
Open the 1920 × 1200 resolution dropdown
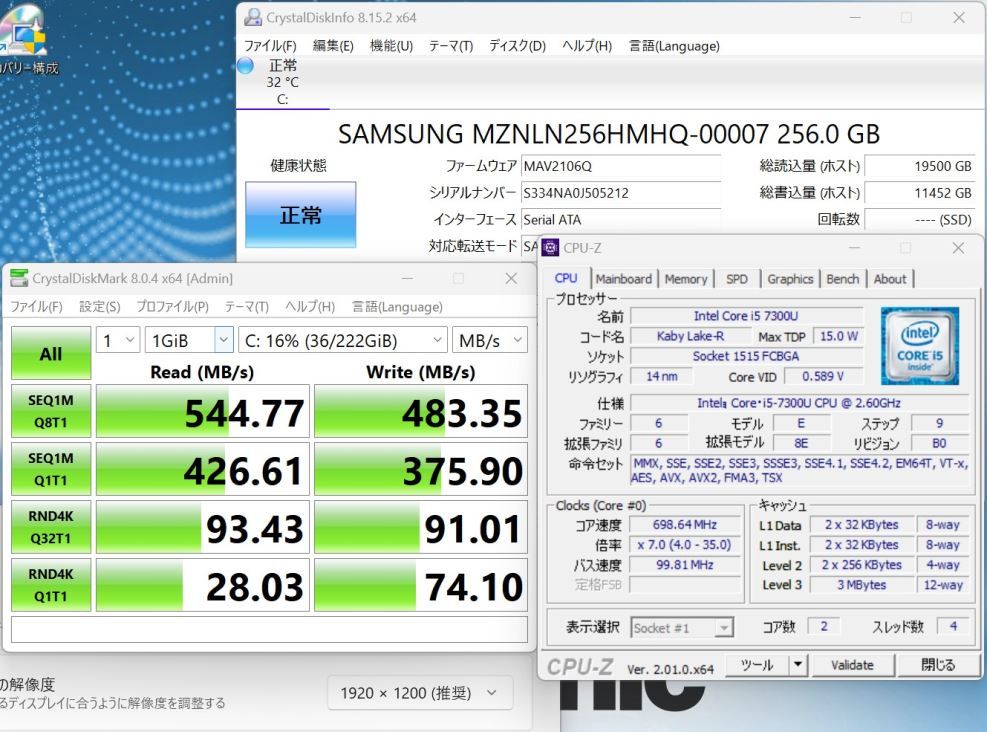[420, 693]
